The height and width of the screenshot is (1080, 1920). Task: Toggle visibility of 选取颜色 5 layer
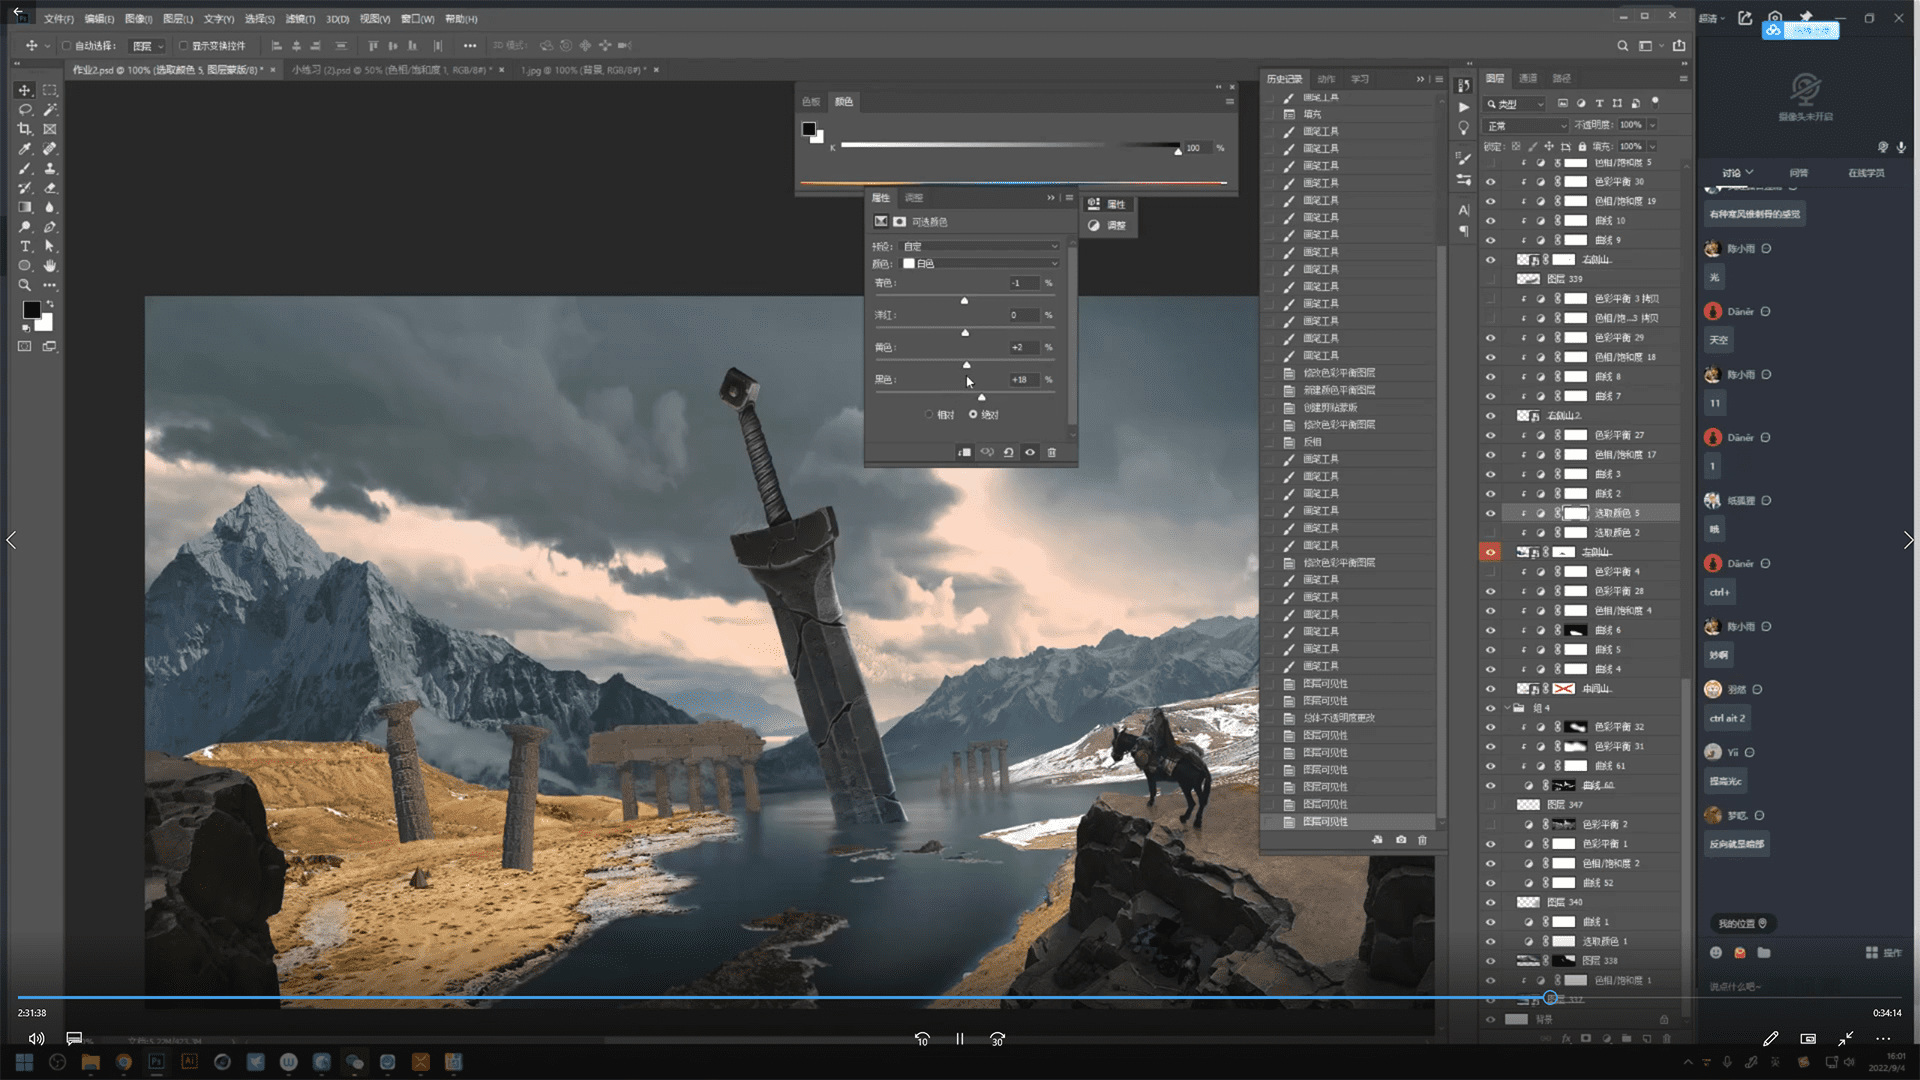(x=1490, y=513)
